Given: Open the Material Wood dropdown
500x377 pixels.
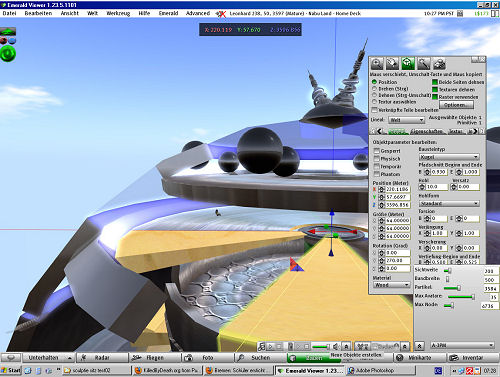Looking at the screenshot, I should tap(391, 285).
